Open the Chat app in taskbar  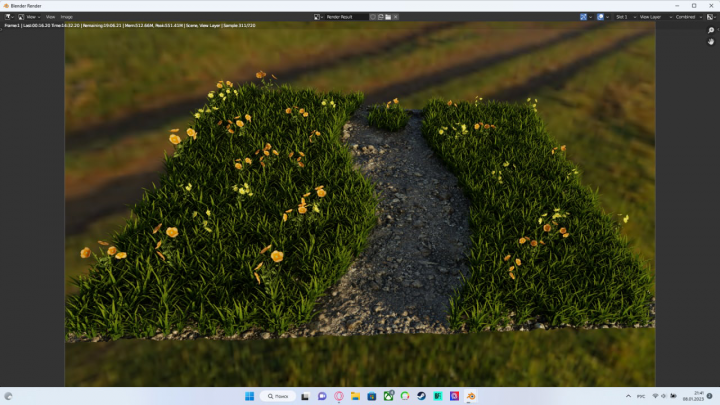click(x=322, y=396)
